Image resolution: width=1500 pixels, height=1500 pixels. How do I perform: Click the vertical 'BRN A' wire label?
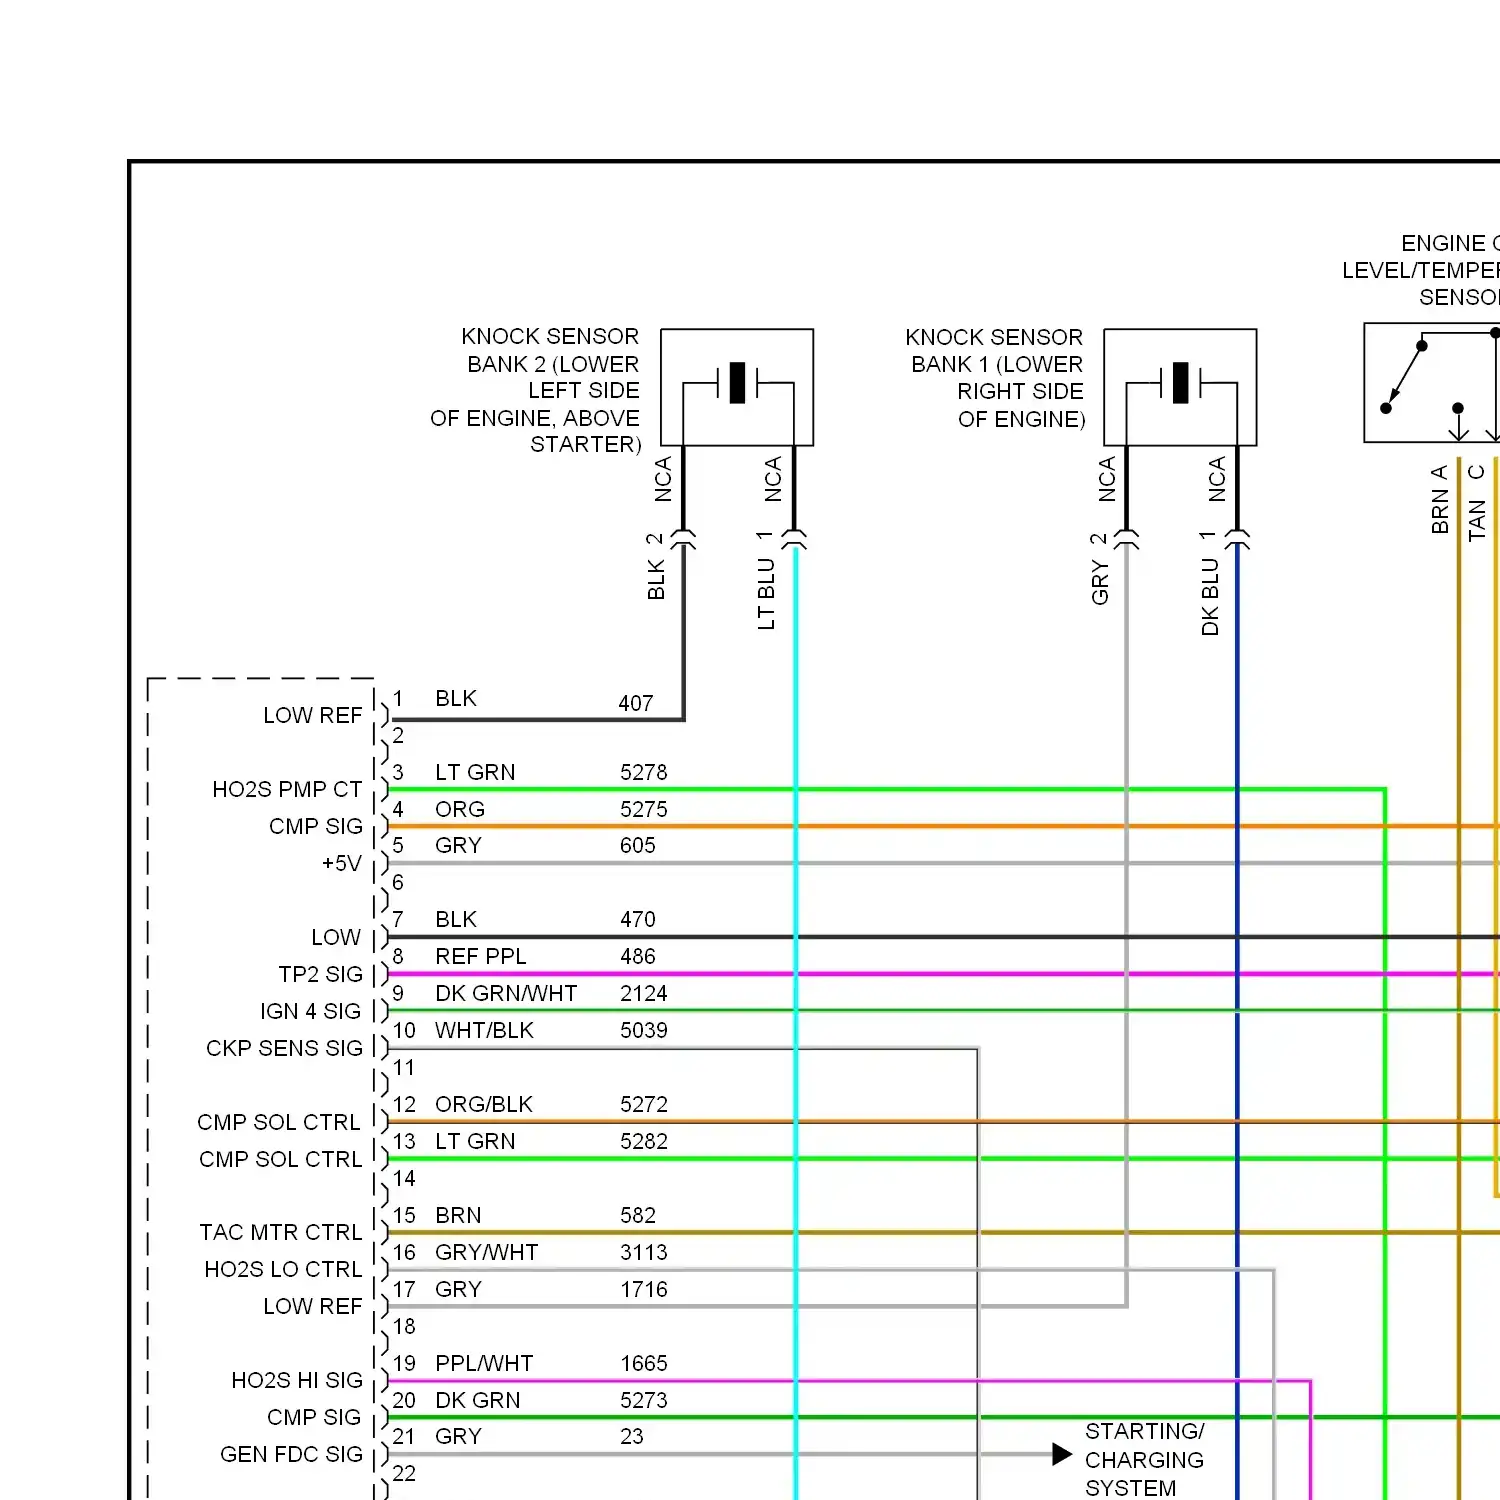[1439, 499]
